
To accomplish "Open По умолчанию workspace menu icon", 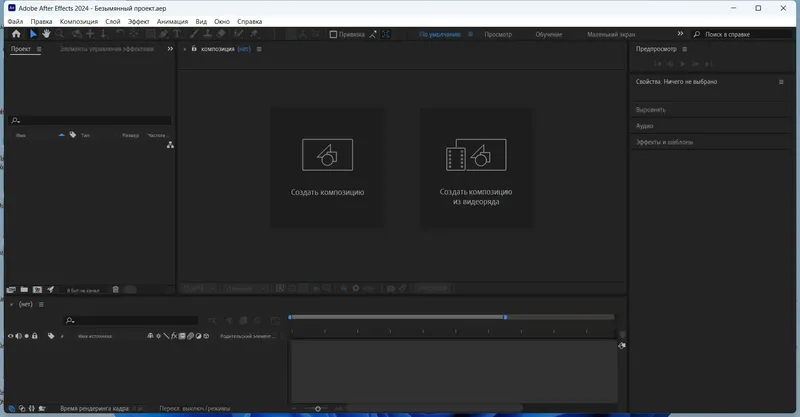I will (470, 34).
